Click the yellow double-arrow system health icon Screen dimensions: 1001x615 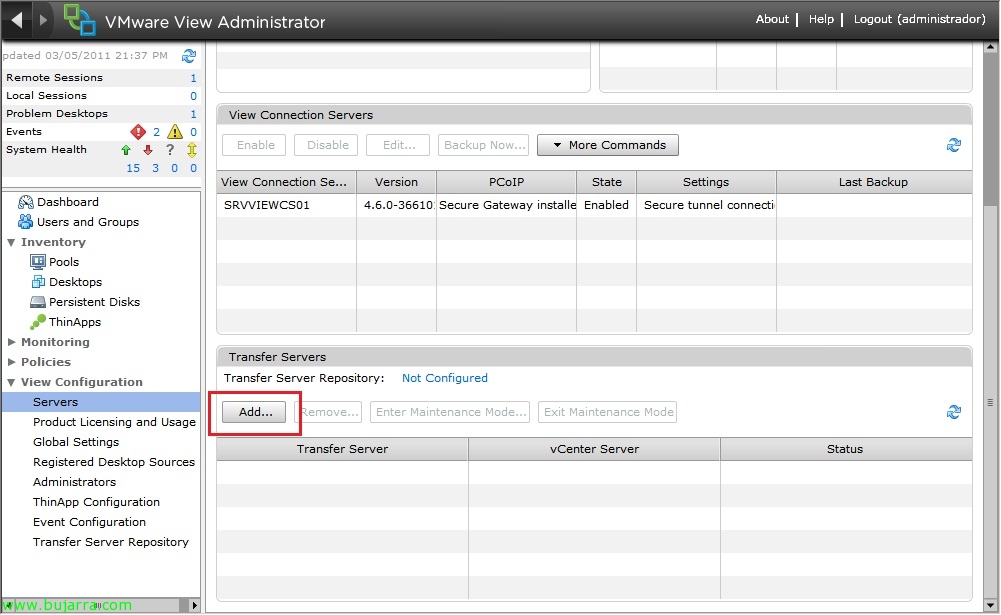(x=192, y=150)
